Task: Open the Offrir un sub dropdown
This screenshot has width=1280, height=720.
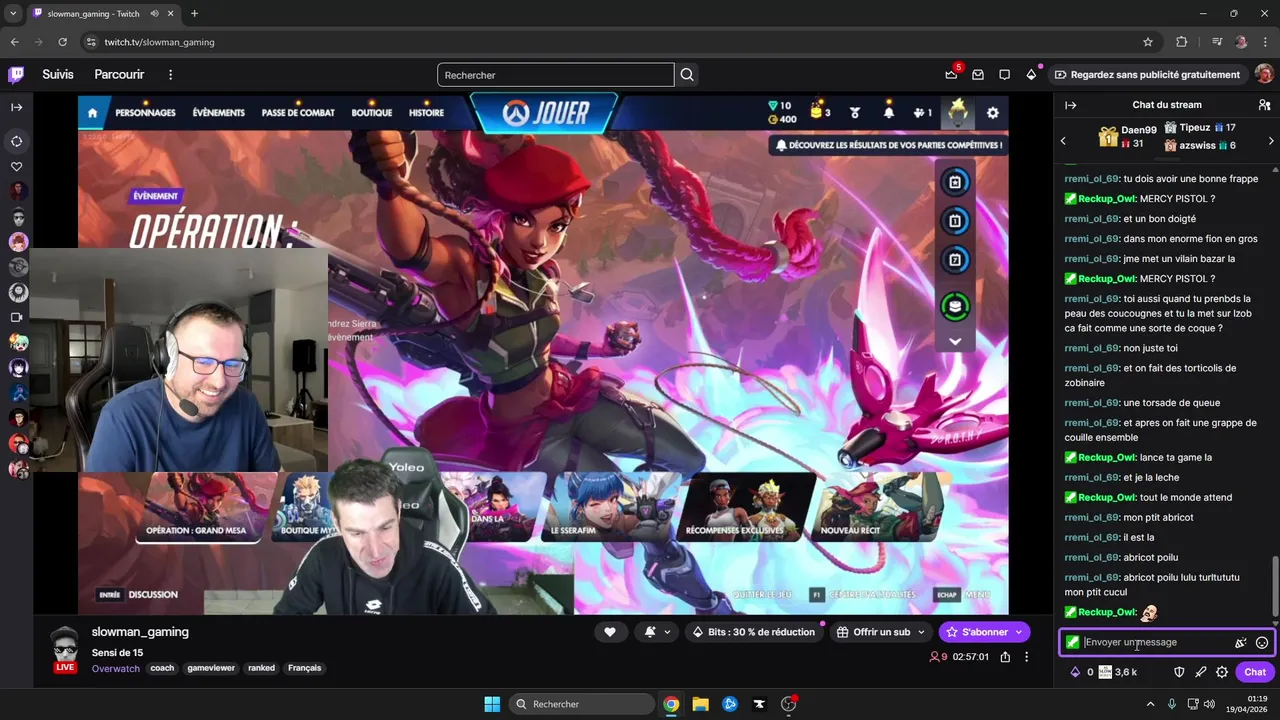Action: [881, 632]
